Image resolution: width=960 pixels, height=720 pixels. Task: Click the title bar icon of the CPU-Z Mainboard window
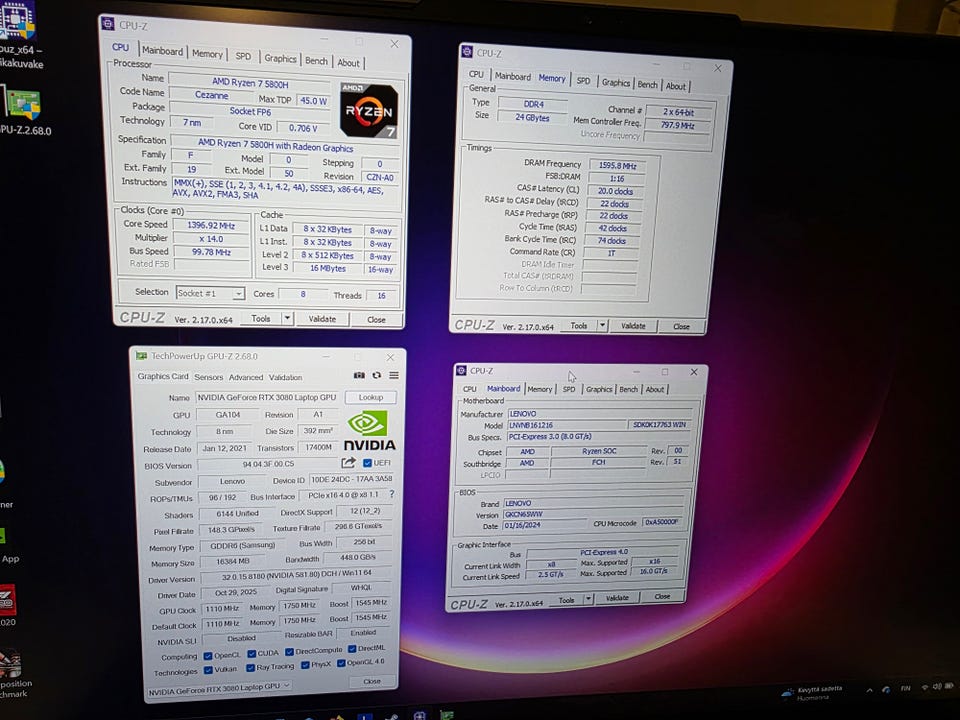point(461,370)
